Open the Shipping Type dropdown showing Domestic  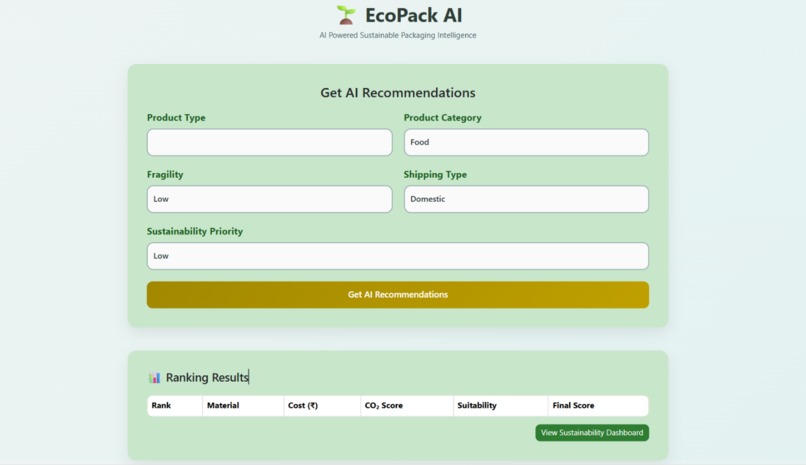coord(526,199)
